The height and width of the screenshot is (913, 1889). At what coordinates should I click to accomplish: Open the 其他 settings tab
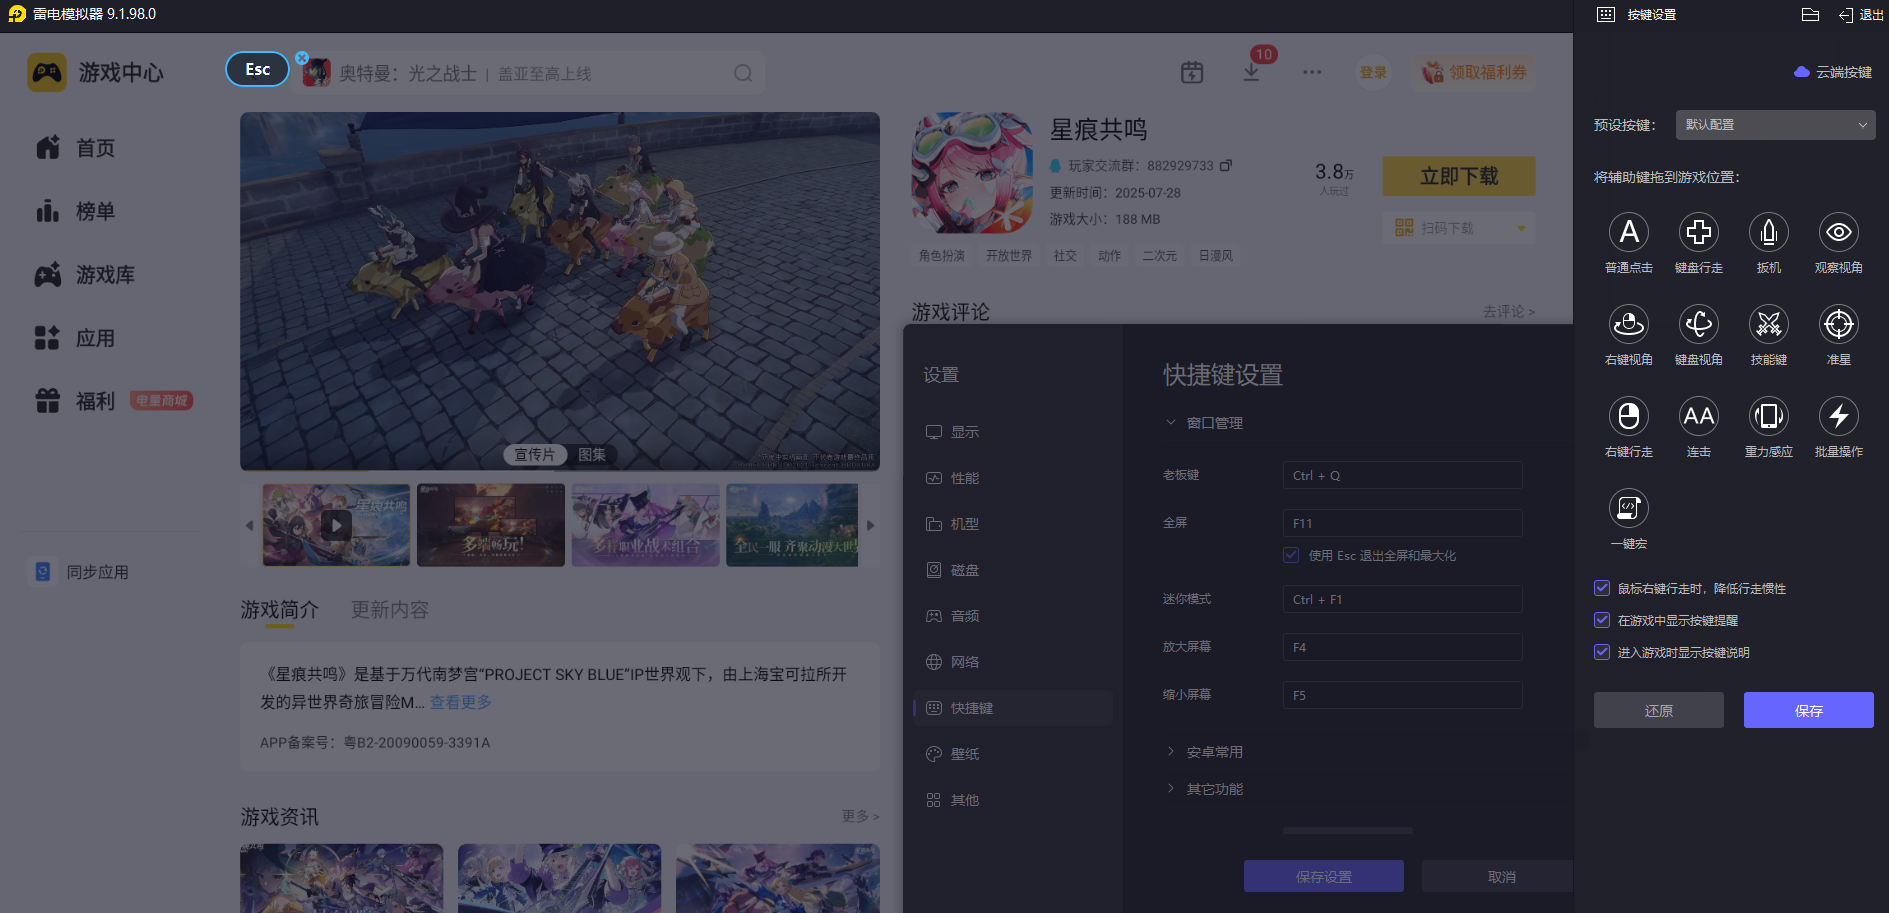1012,800
